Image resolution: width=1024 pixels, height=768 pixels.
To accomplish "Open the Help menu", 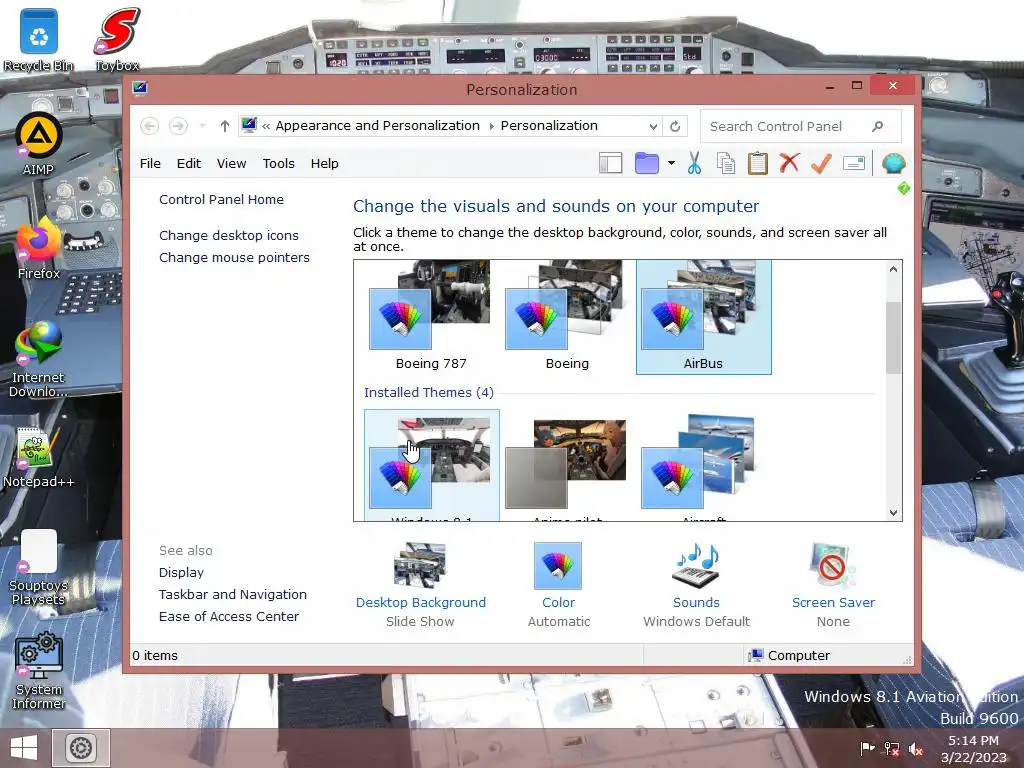I will 325,163.
